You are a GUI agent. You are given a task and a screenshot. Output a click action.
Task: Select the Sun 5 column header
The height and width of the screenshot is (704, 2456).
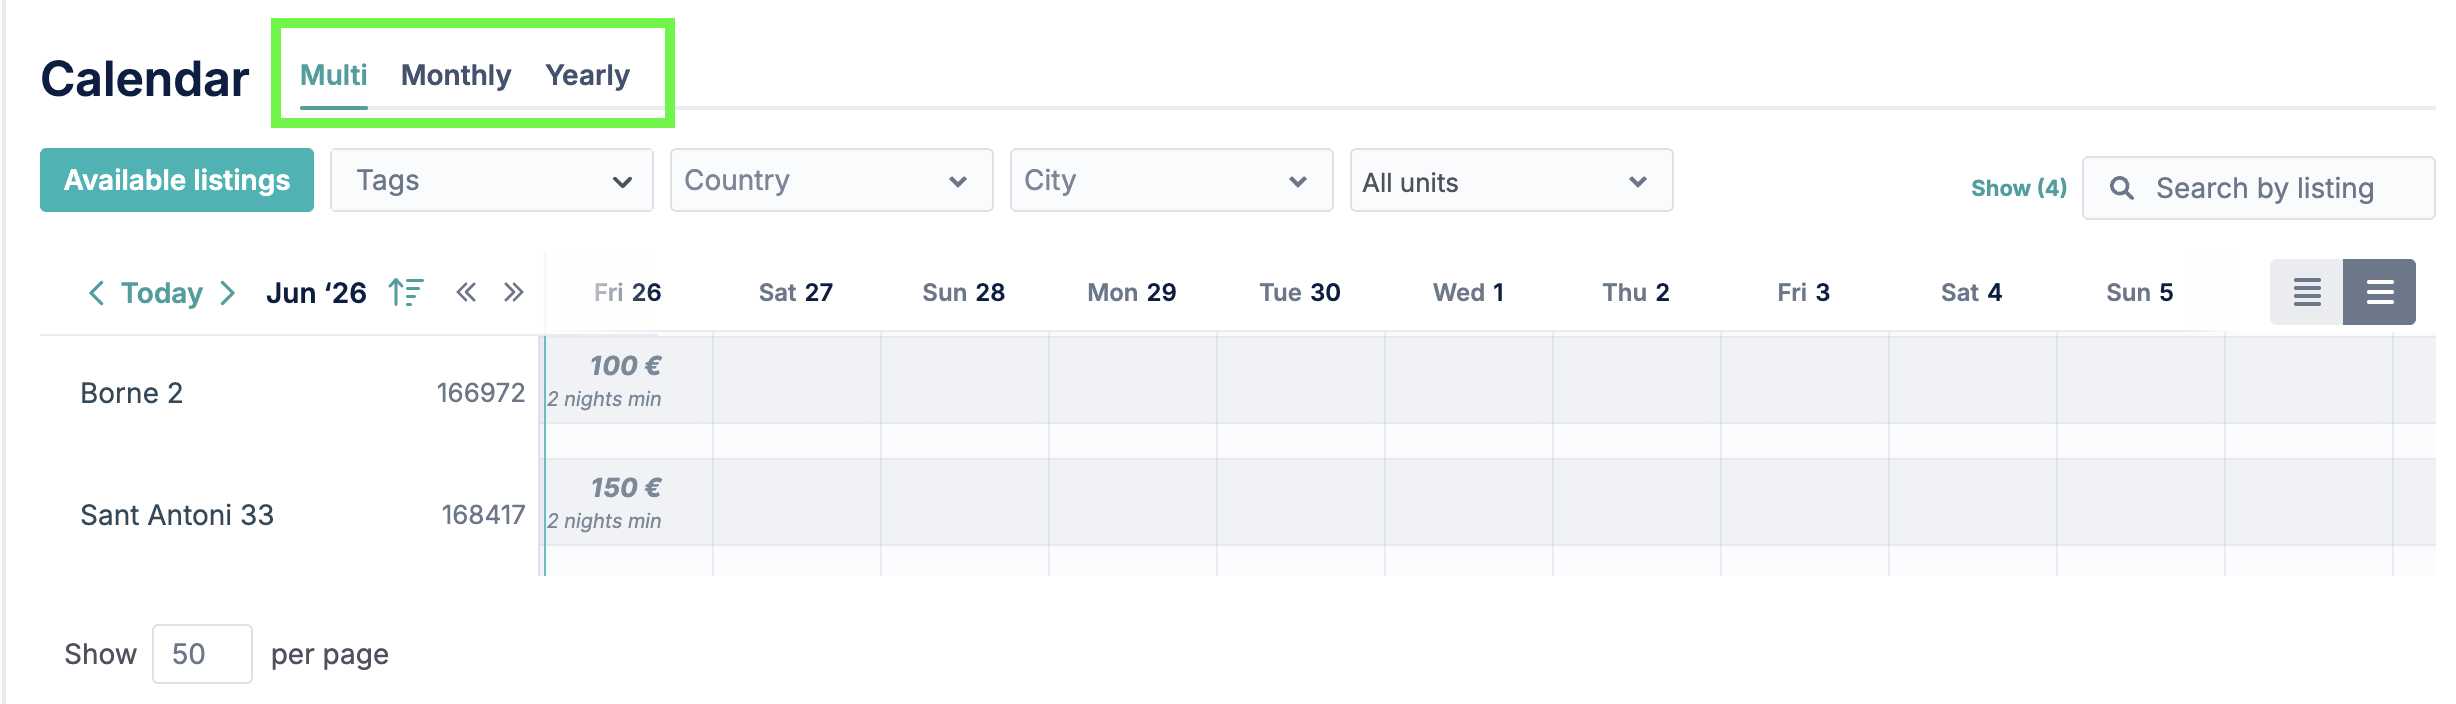(x=2140, y=292)
